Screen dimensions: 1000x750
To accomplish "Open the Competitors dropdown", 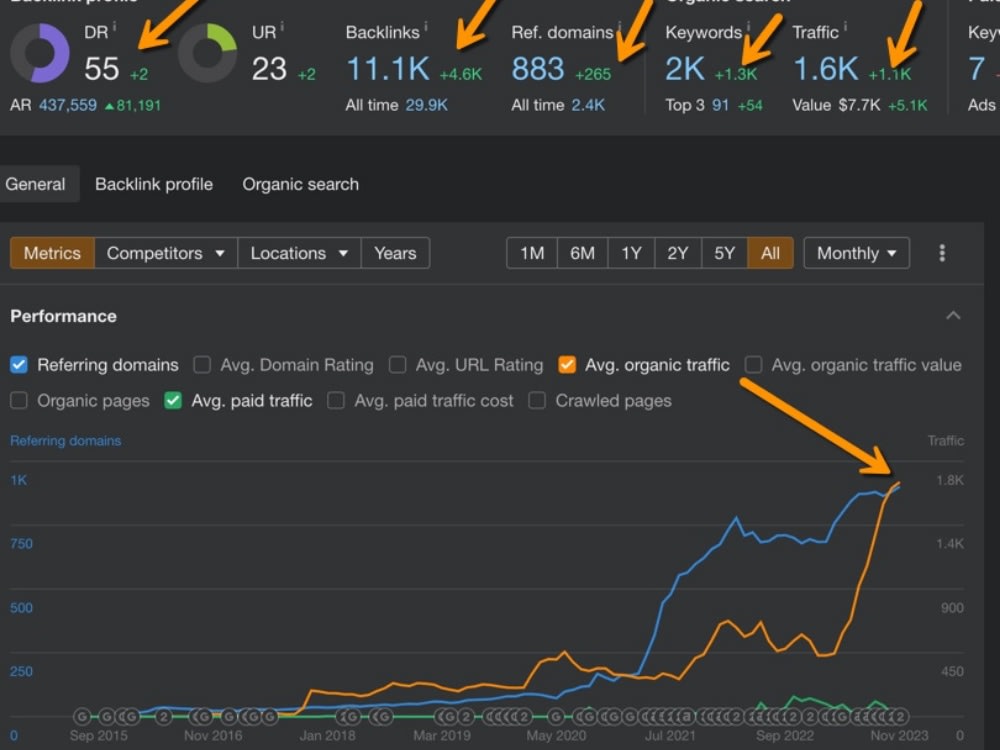I will tap(166, 253).
